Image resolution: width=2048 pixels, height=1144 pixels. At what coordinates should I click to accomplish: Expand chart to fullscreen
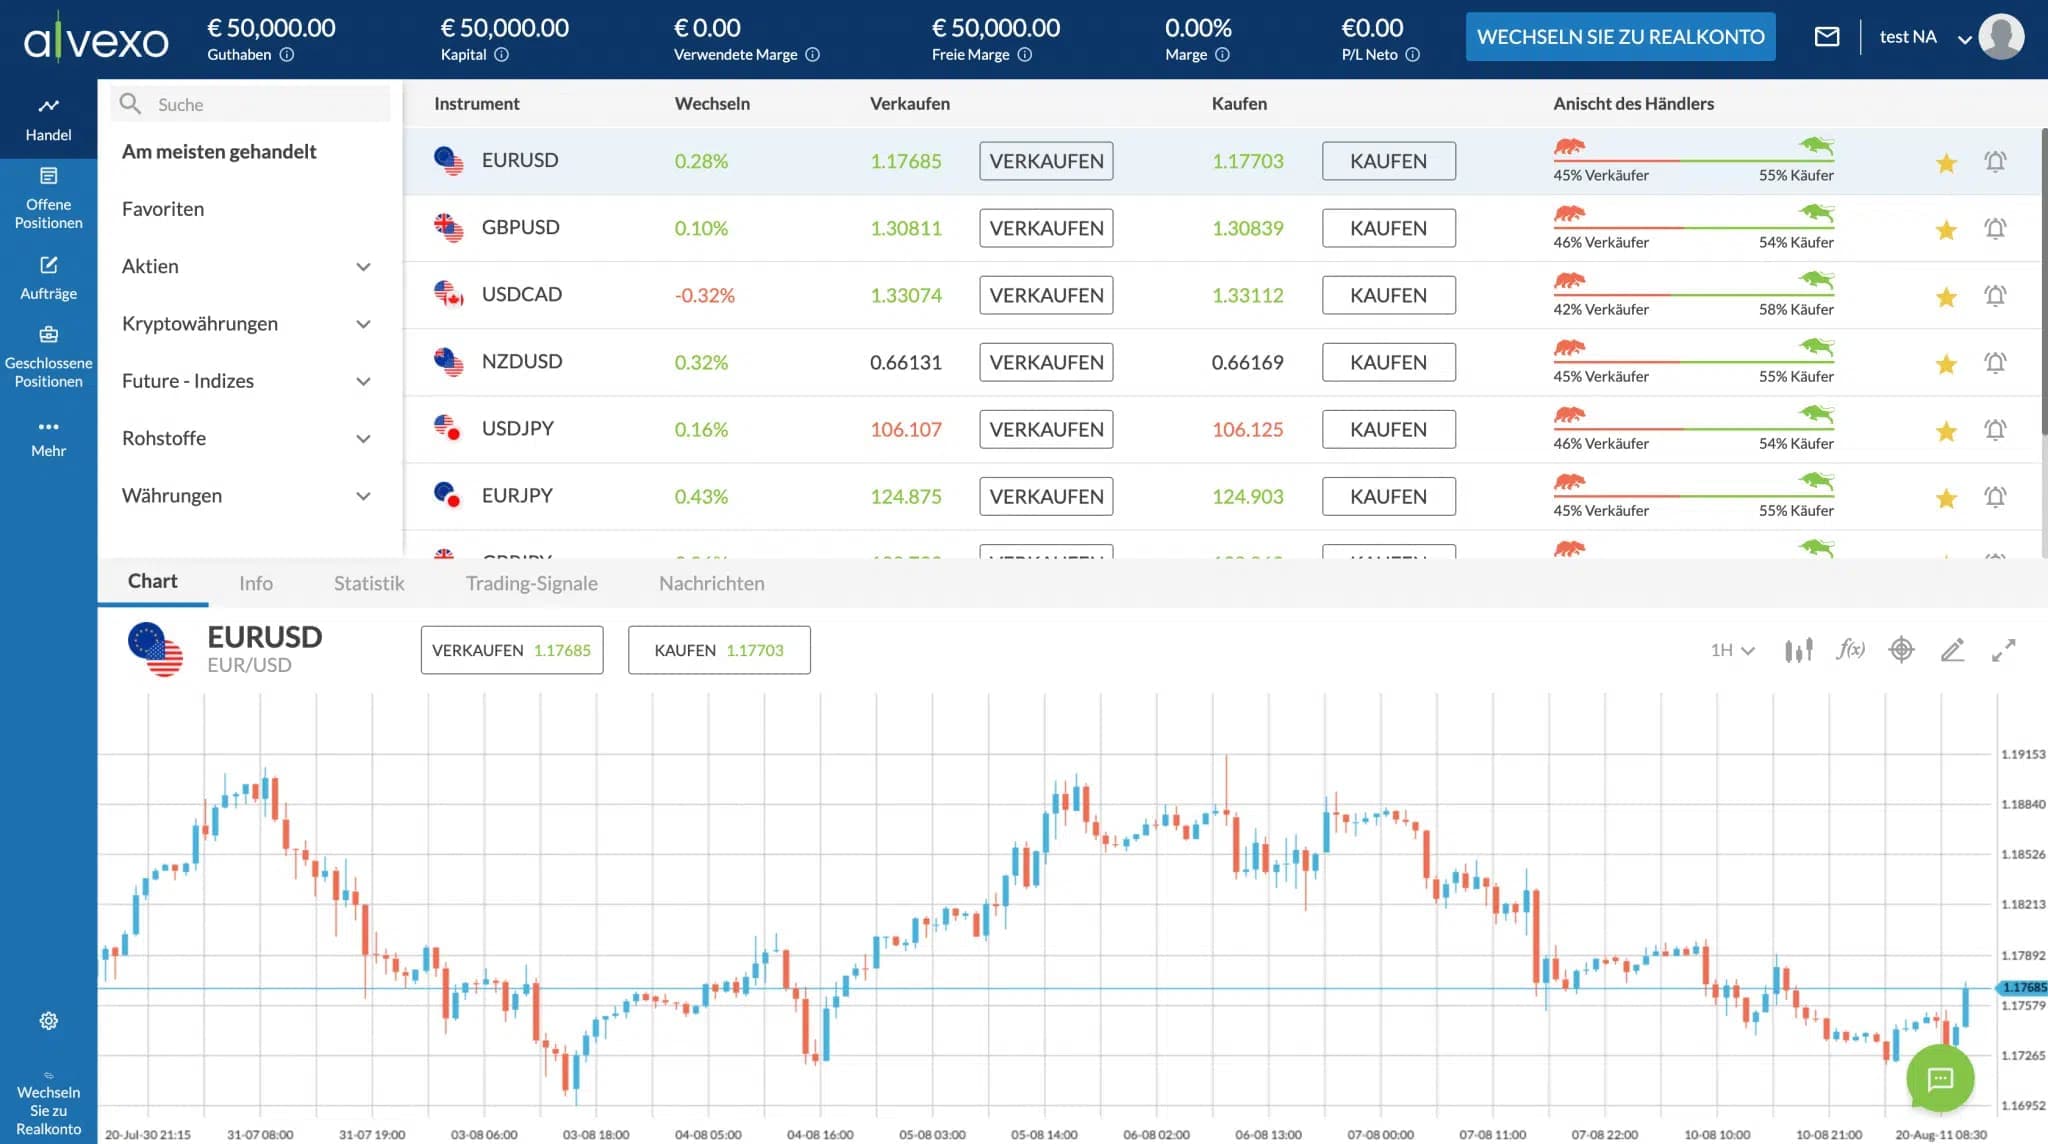2003,650
